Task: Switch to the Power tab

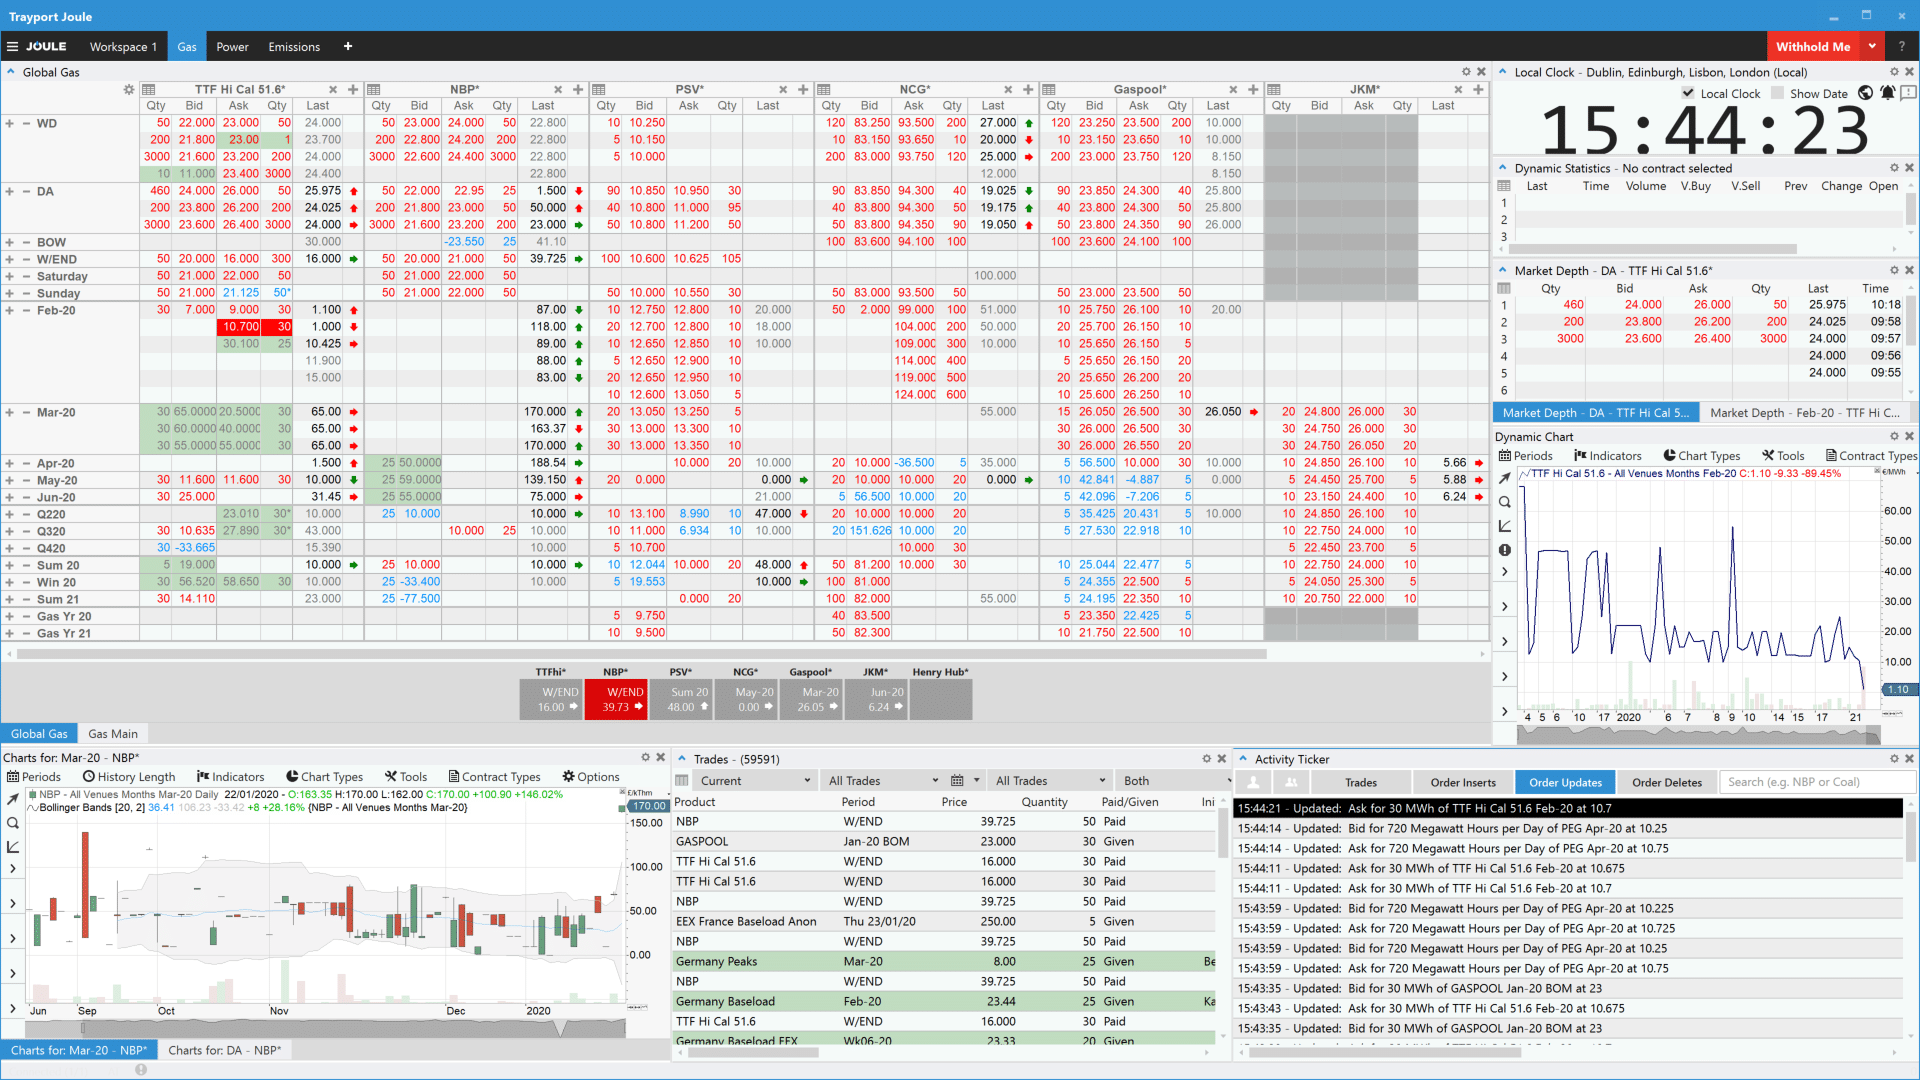Action: pos(232,47)
